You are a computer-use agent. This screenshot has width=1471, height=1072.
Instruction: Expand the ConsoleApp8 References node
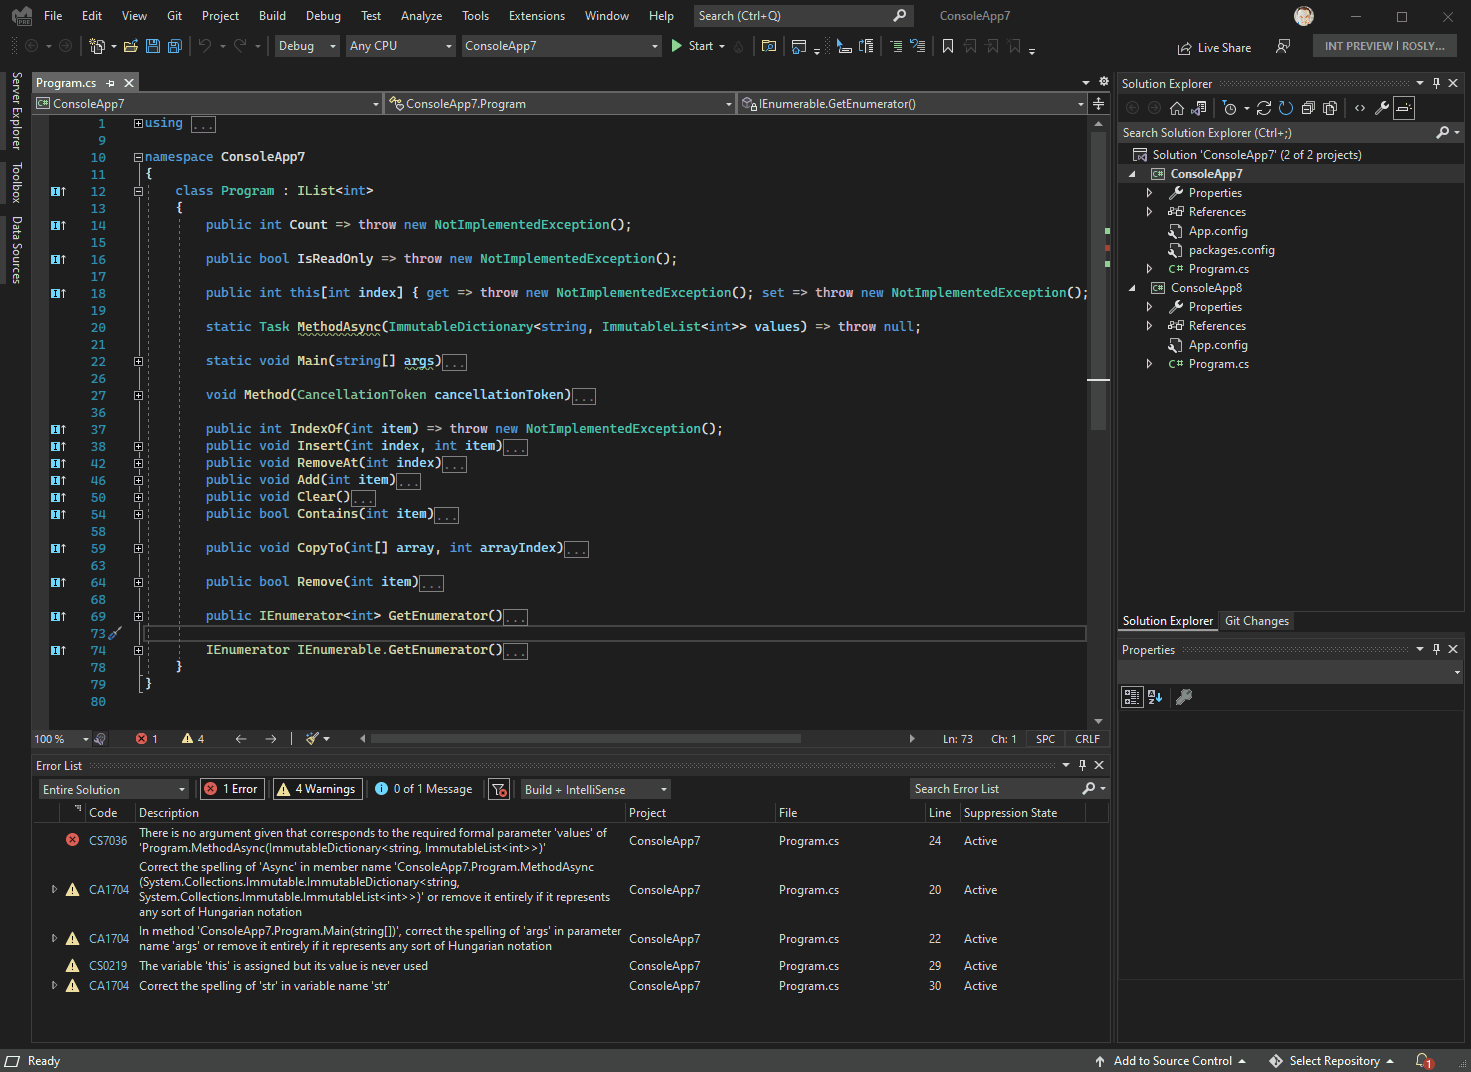(x=1149, y=326)
